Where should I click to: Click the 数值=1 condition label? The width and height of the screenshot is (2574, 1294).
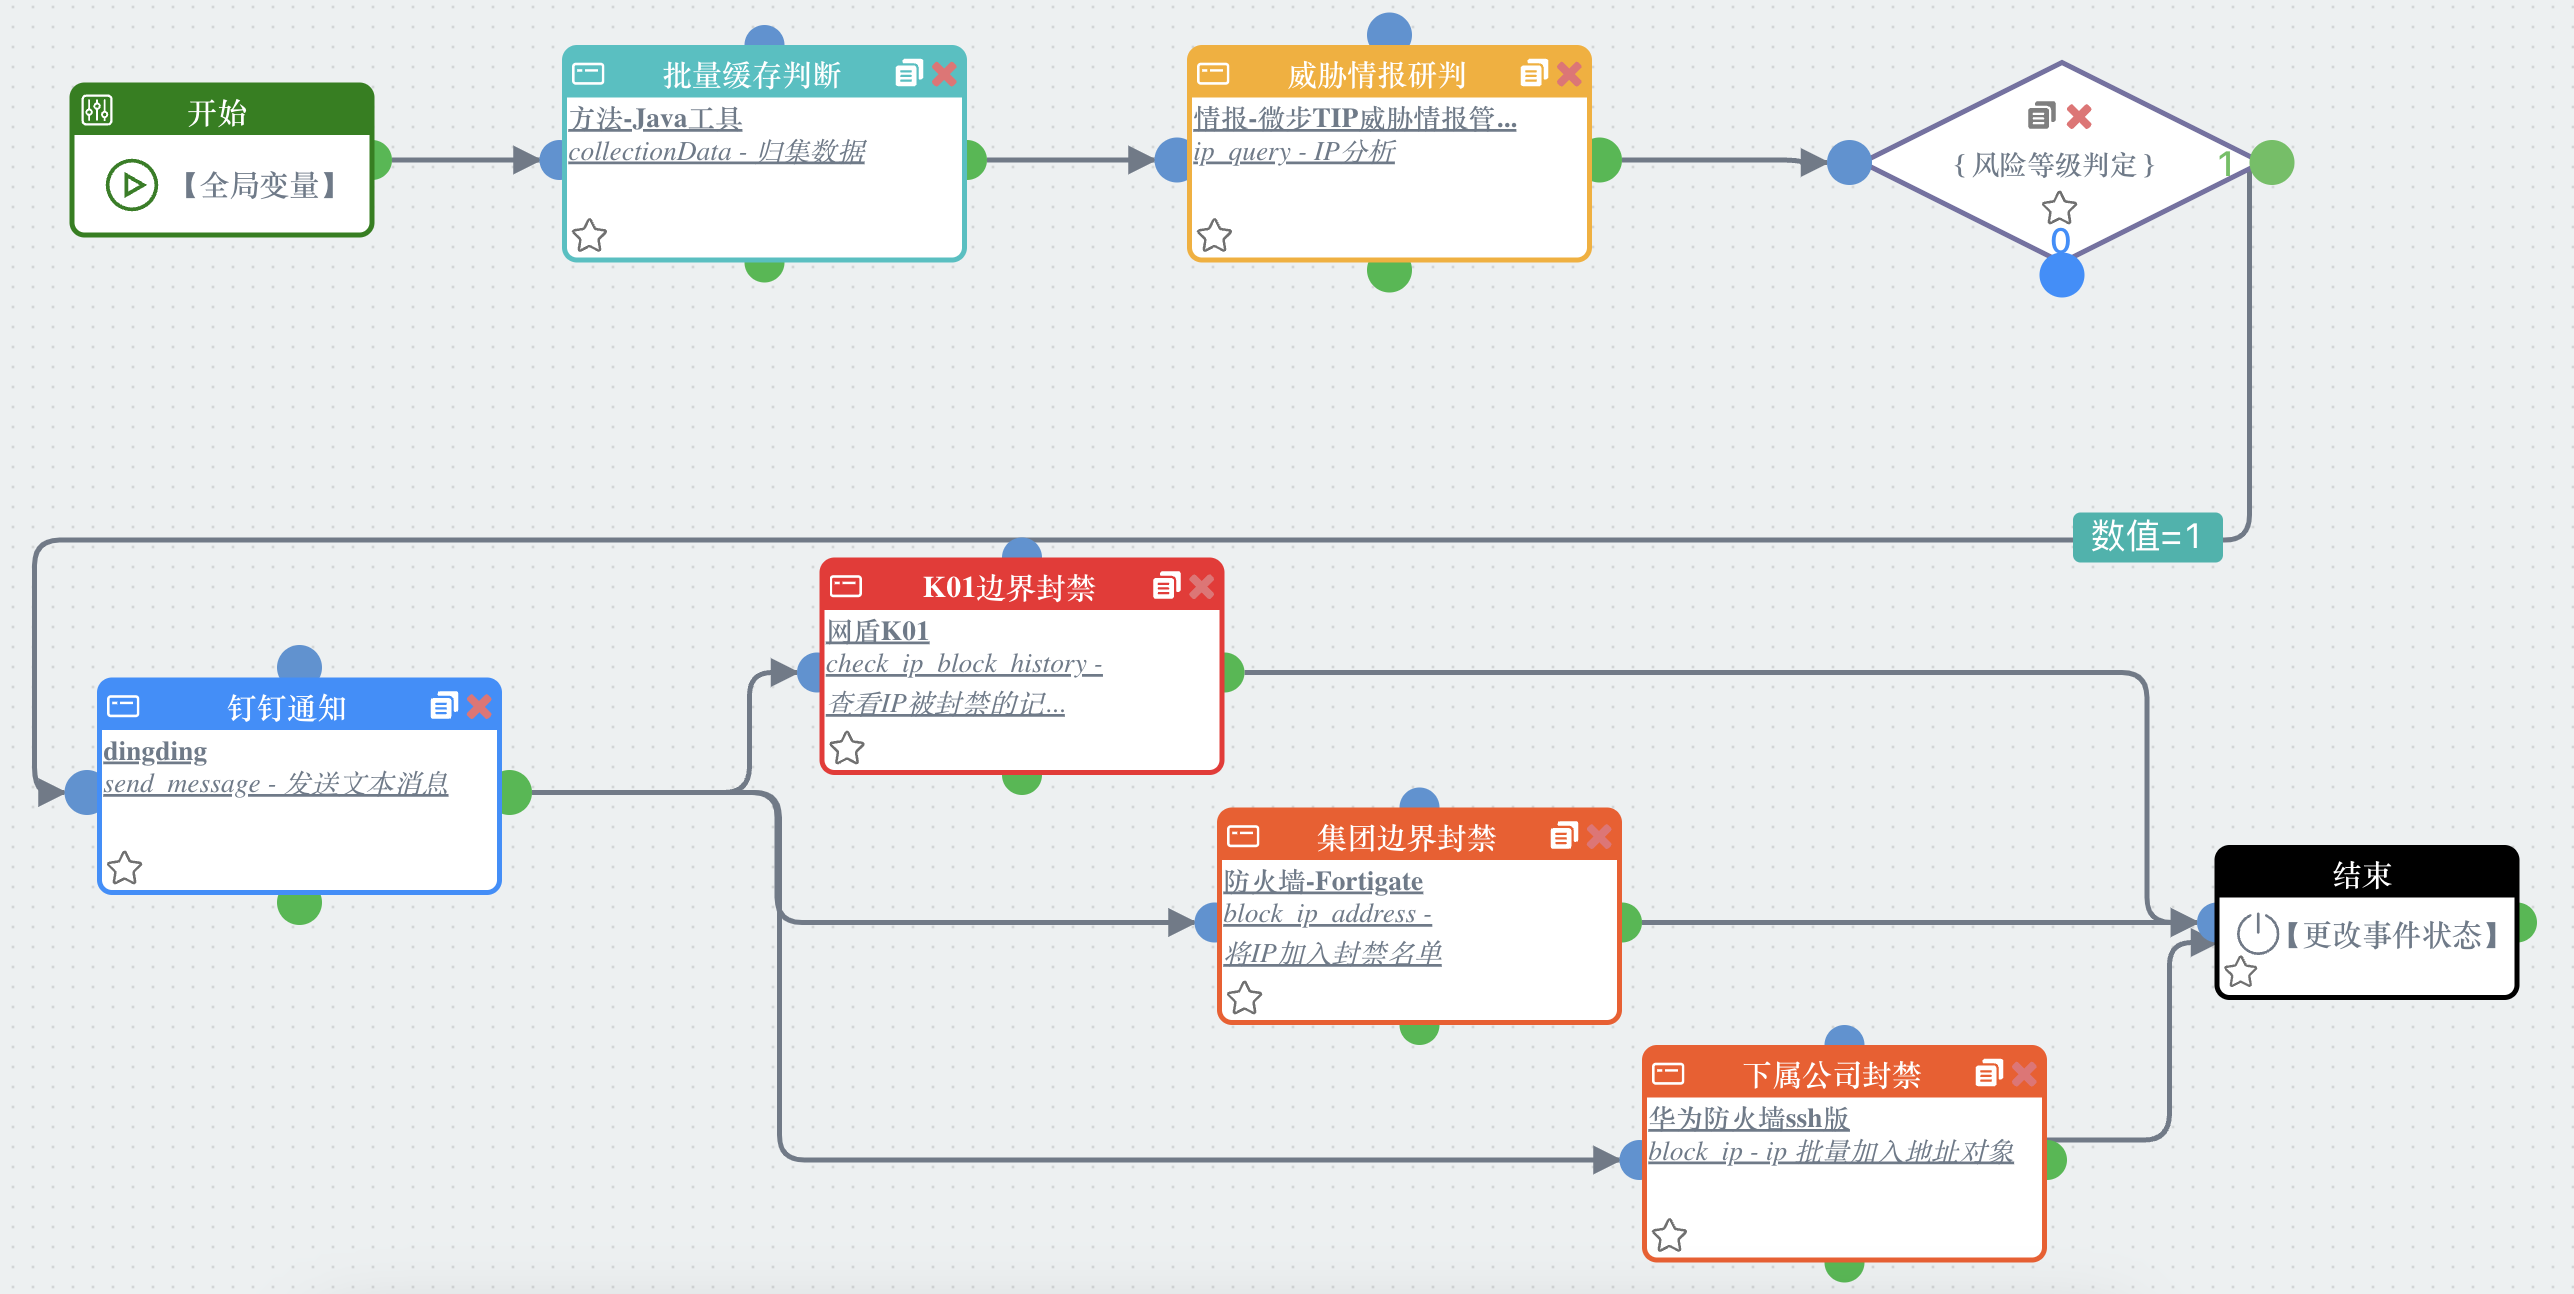coord(2146,537)
